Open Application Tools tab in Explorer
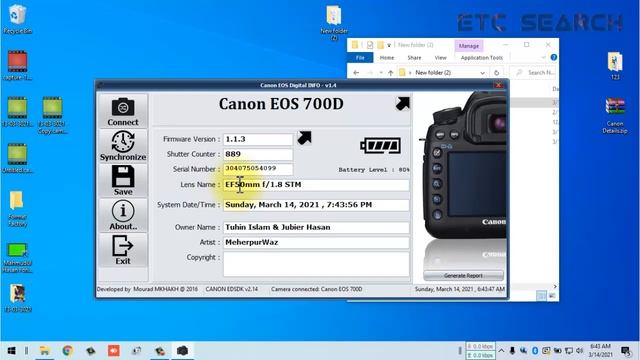The image size is (640, 360). tap(482, 58)
